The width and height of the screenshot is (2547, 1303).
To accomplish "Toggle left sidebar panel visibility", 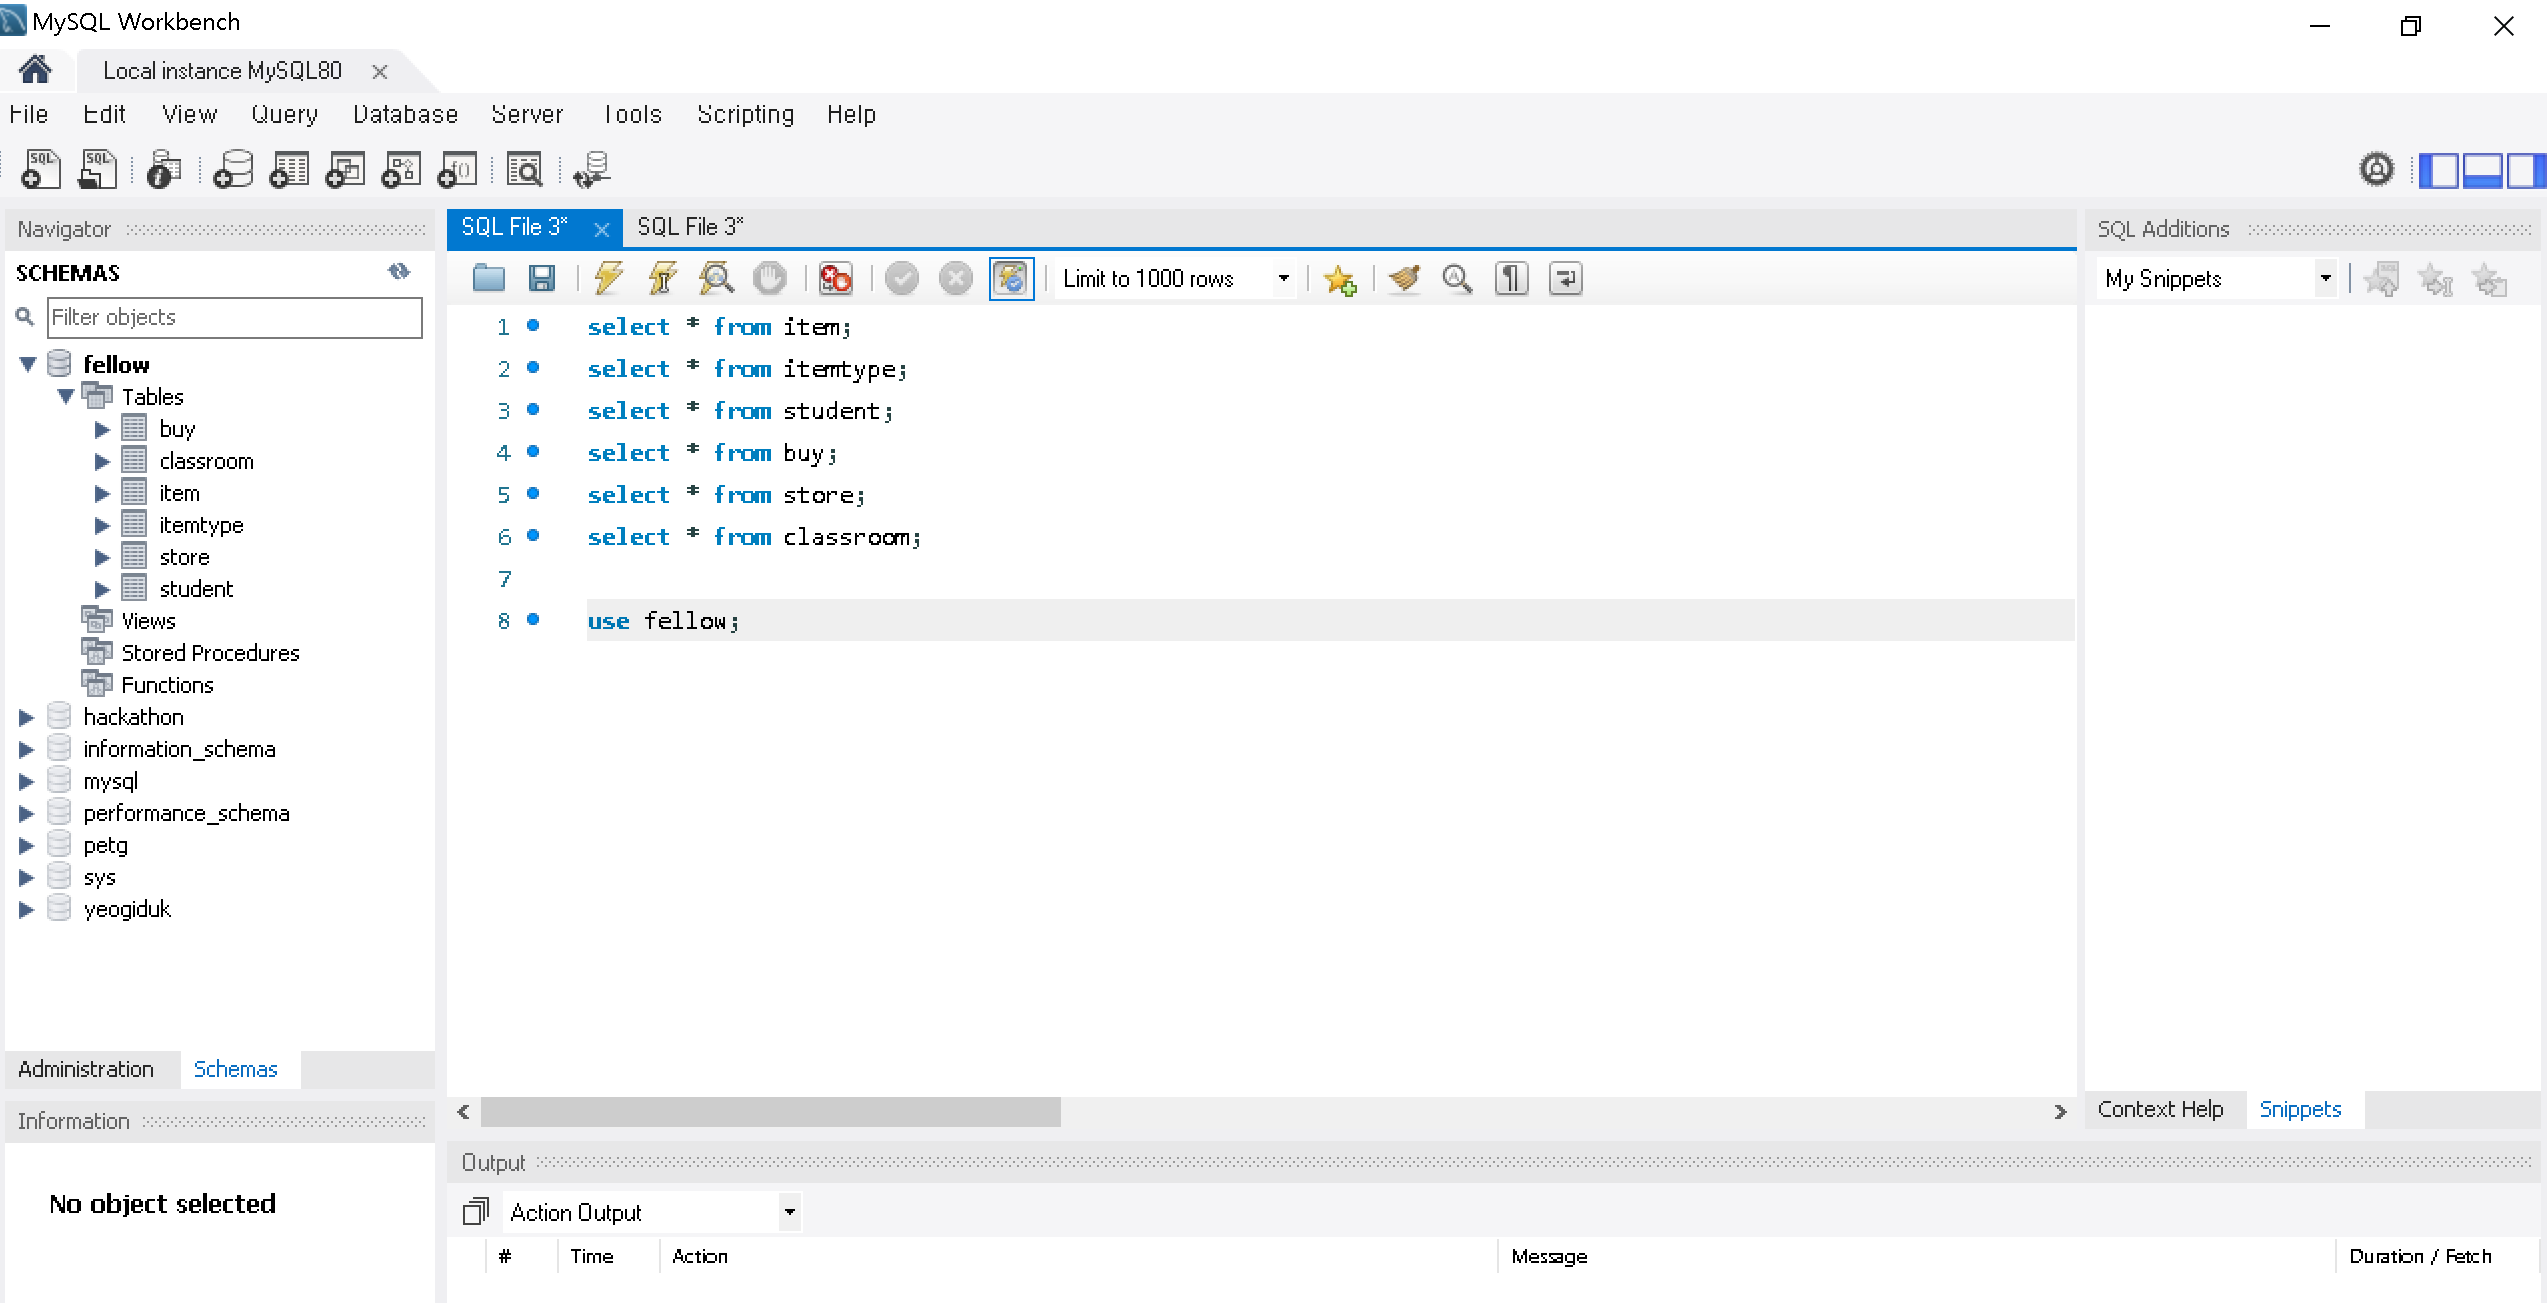I will pos(2439,170).
